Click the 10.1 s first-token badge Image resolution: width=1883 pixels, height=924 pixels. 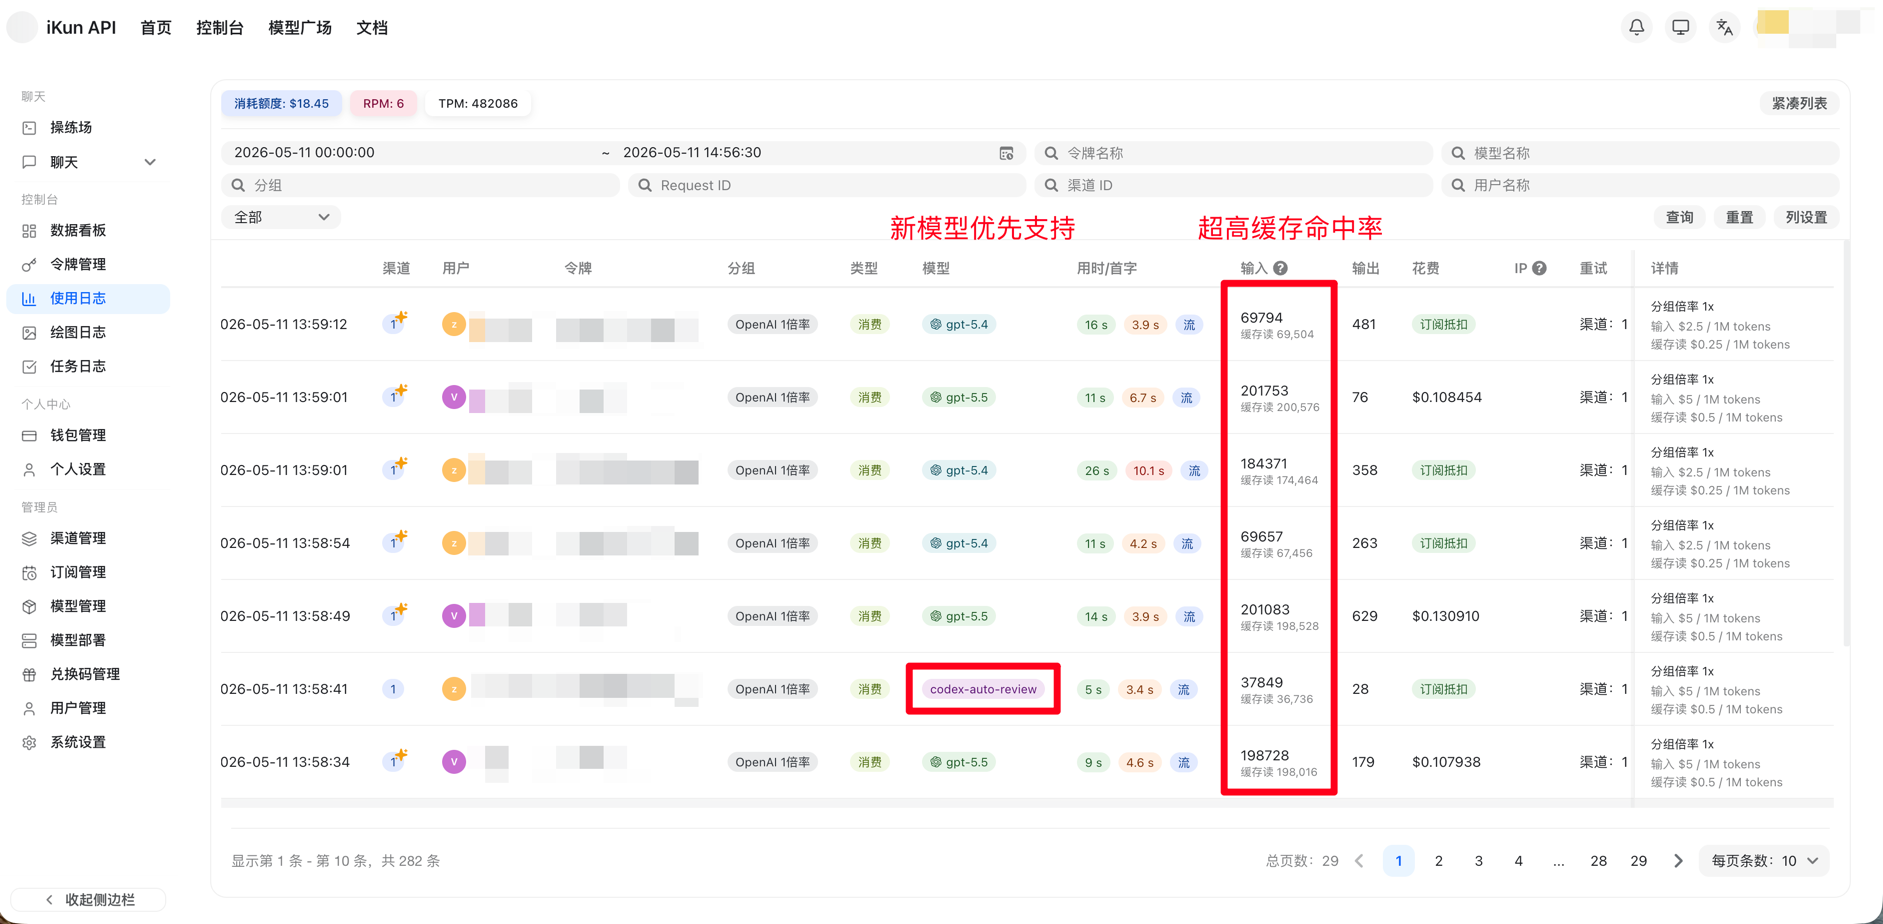pyautogui.click(x=1148, y=470)
